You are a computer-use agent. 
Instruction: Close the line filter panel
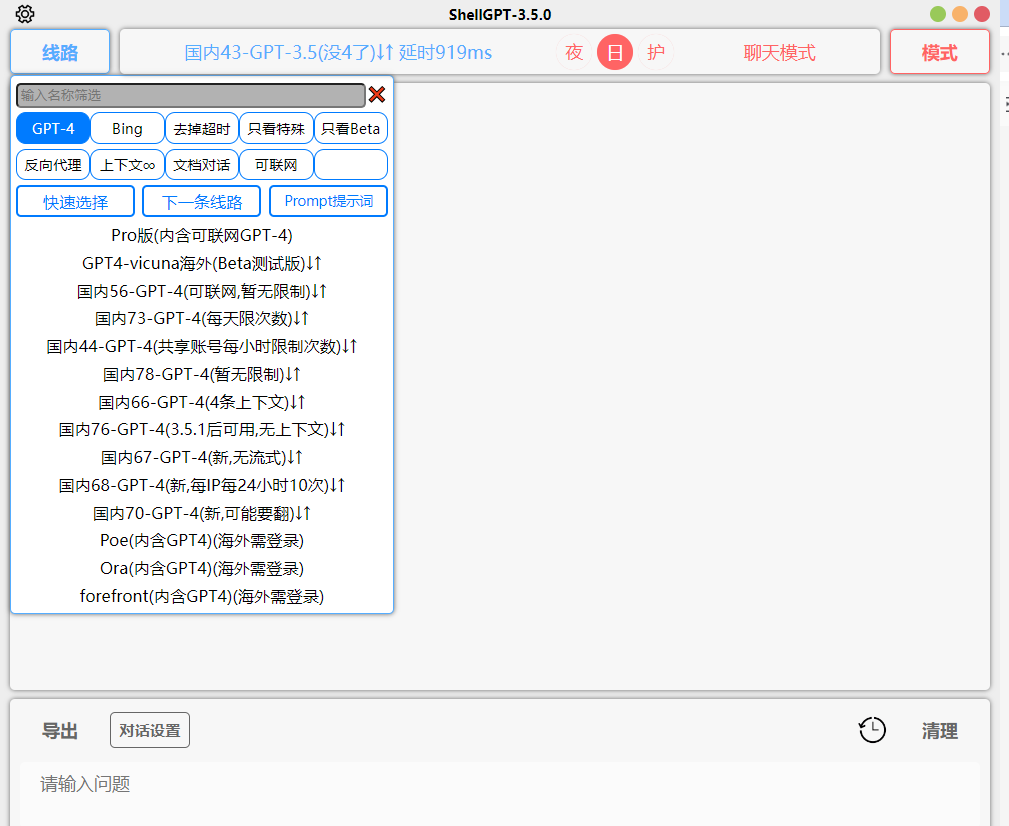pyautogui.click(x=377, y=95)
